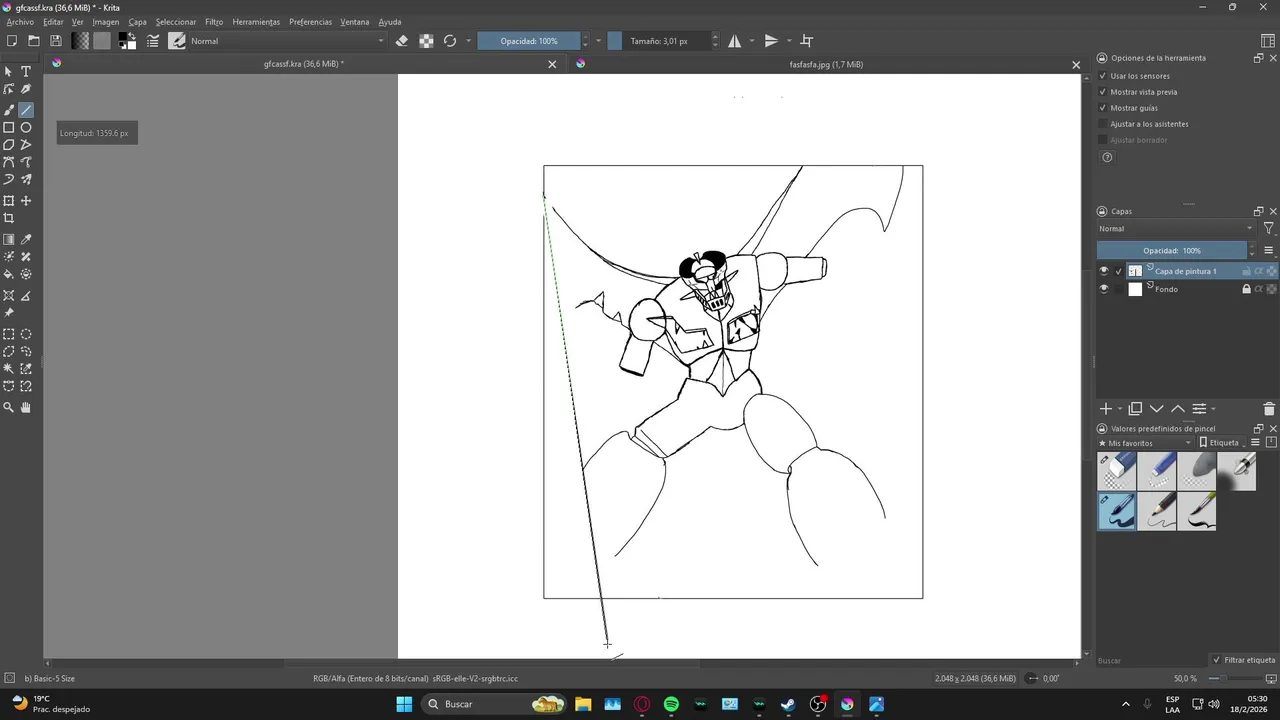Screen dimensions: 1280x720
Task: Toggle eraser mode in toolbar
Action: click(x=402, y=41)
